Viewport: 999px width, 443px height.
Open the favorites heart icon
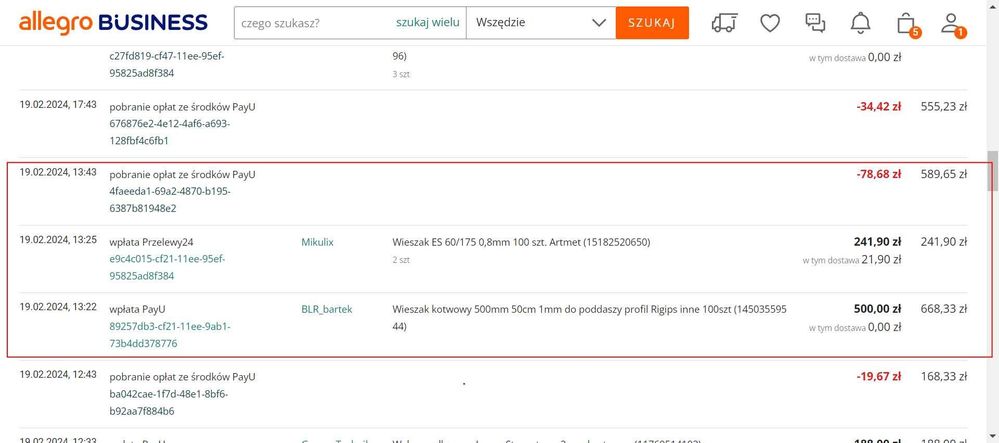click(770, 23)
